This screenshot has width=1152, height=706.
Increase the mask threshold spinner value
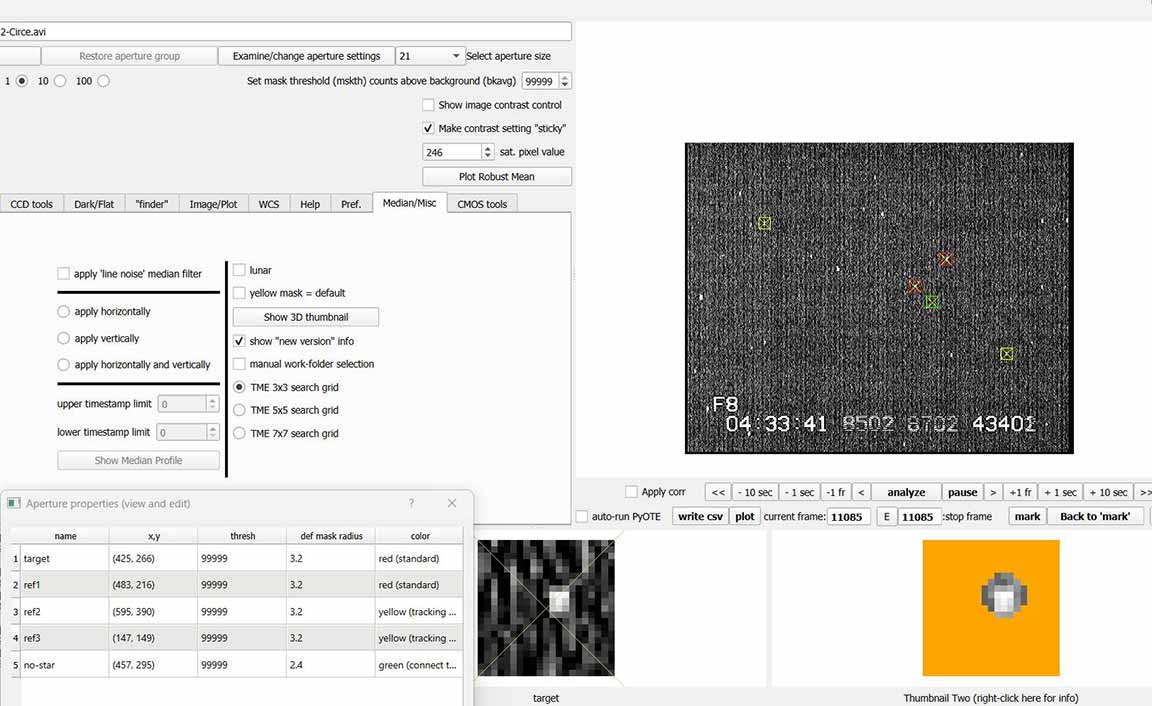click(x=565, y=77)
